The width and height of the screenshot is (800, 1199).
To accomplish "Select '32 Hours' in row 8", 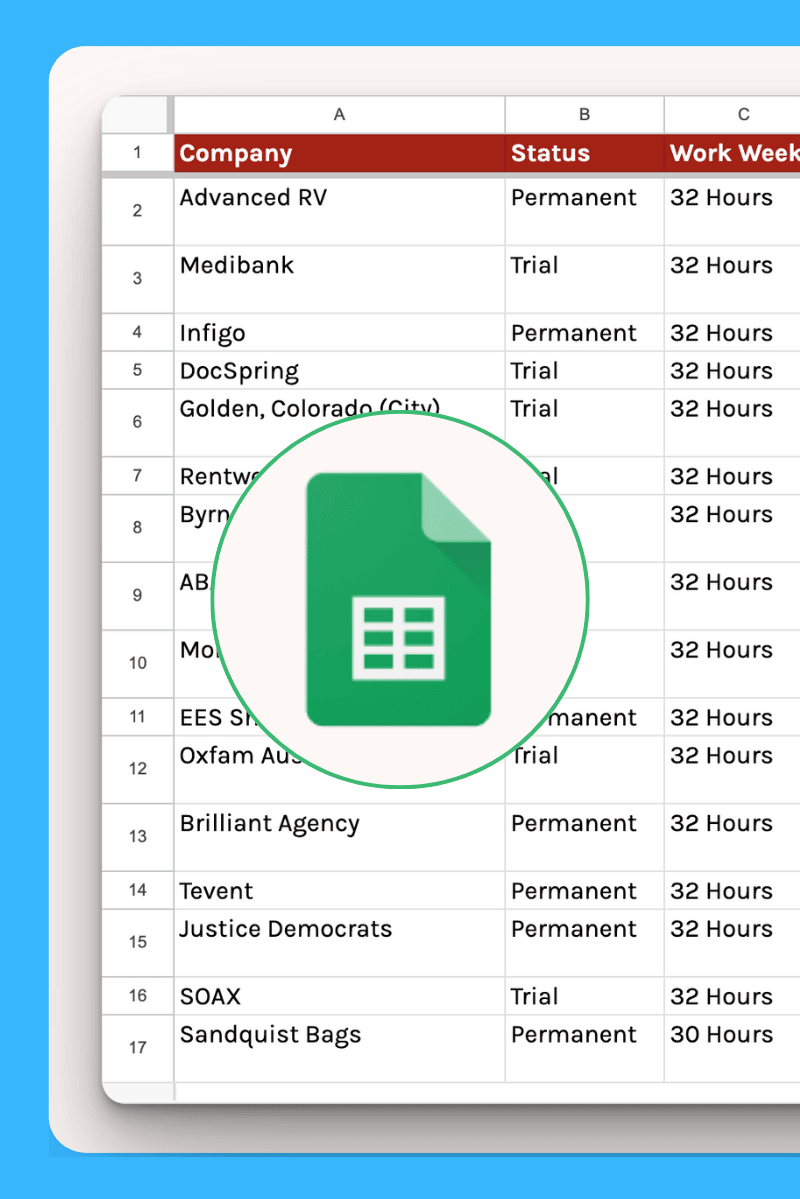I will pyautogui.click(x=732, y=528).
